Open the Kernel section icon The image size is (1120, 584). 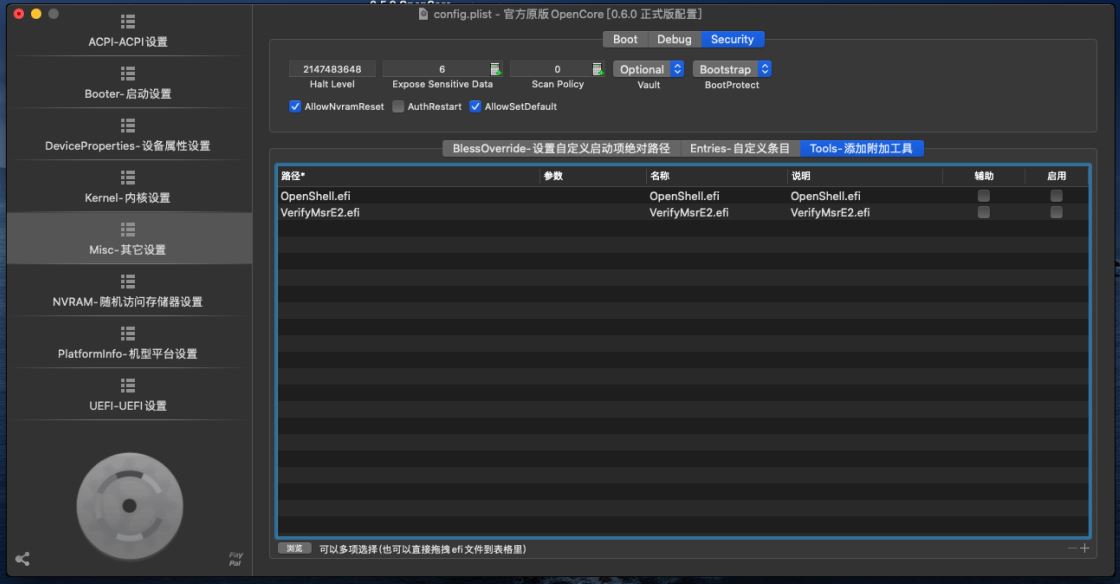coord(127,177)
